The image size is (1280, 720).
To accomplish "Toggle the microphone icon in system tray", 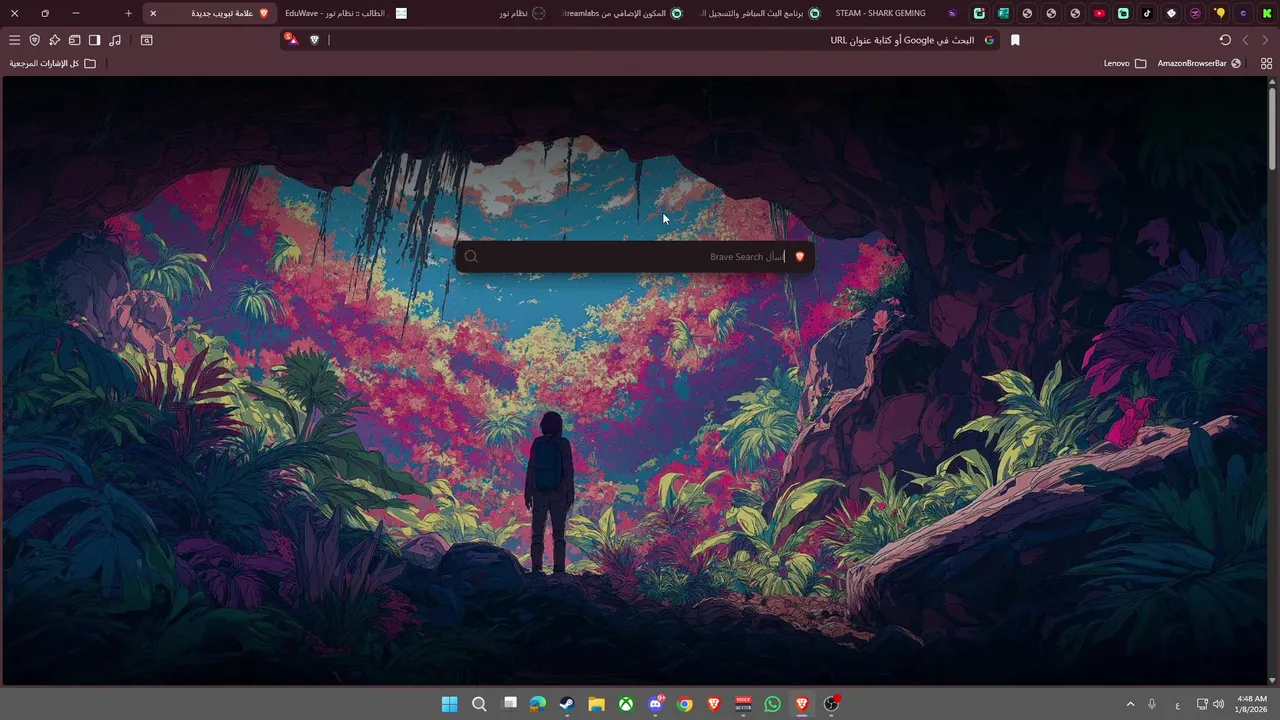I will (x=1152, y=704).
